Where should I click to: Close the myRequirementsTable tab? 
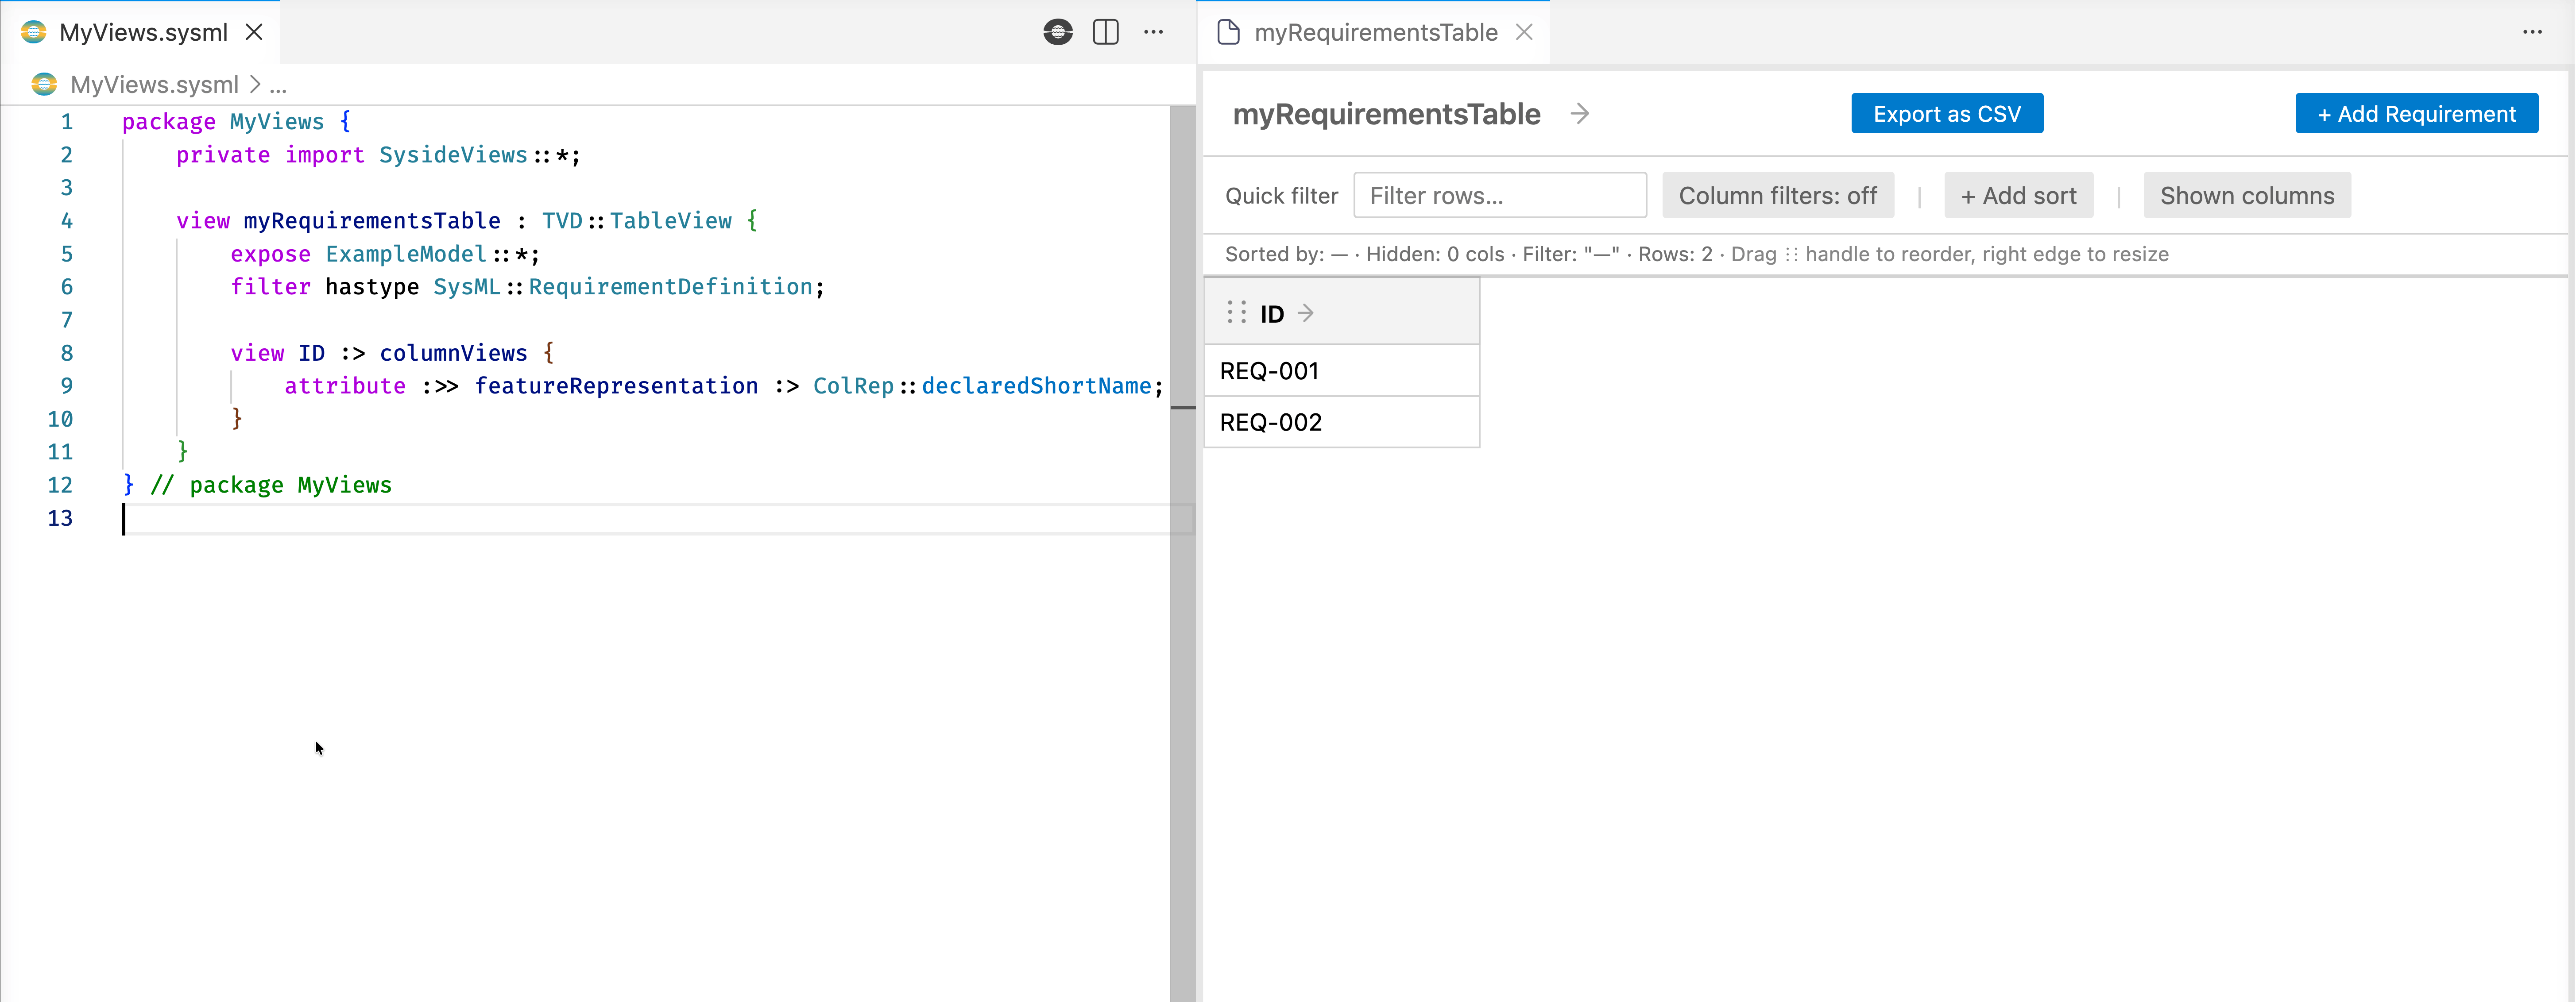click(1524, 32)
